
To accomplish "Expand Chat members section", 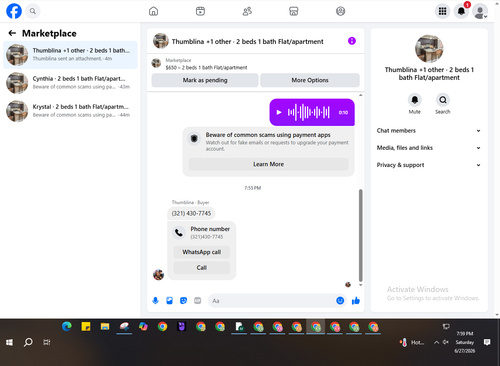I will pyautogui.click(x=429, y=131).
